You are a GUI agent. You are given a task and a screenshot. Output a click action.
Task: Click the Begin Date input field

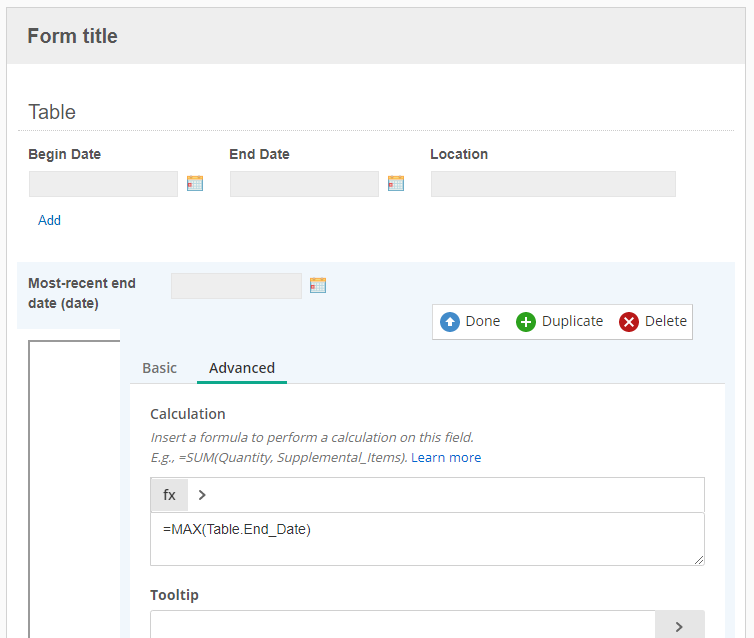click(103, 184)
